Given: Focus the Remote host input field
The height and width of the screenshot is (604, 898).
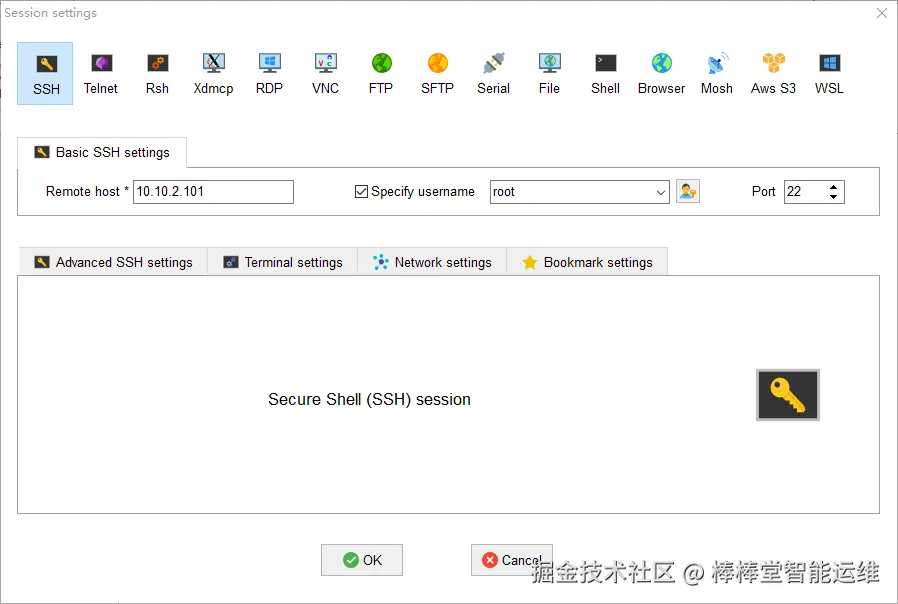Looking at the screenshot, I should (213, 192).
